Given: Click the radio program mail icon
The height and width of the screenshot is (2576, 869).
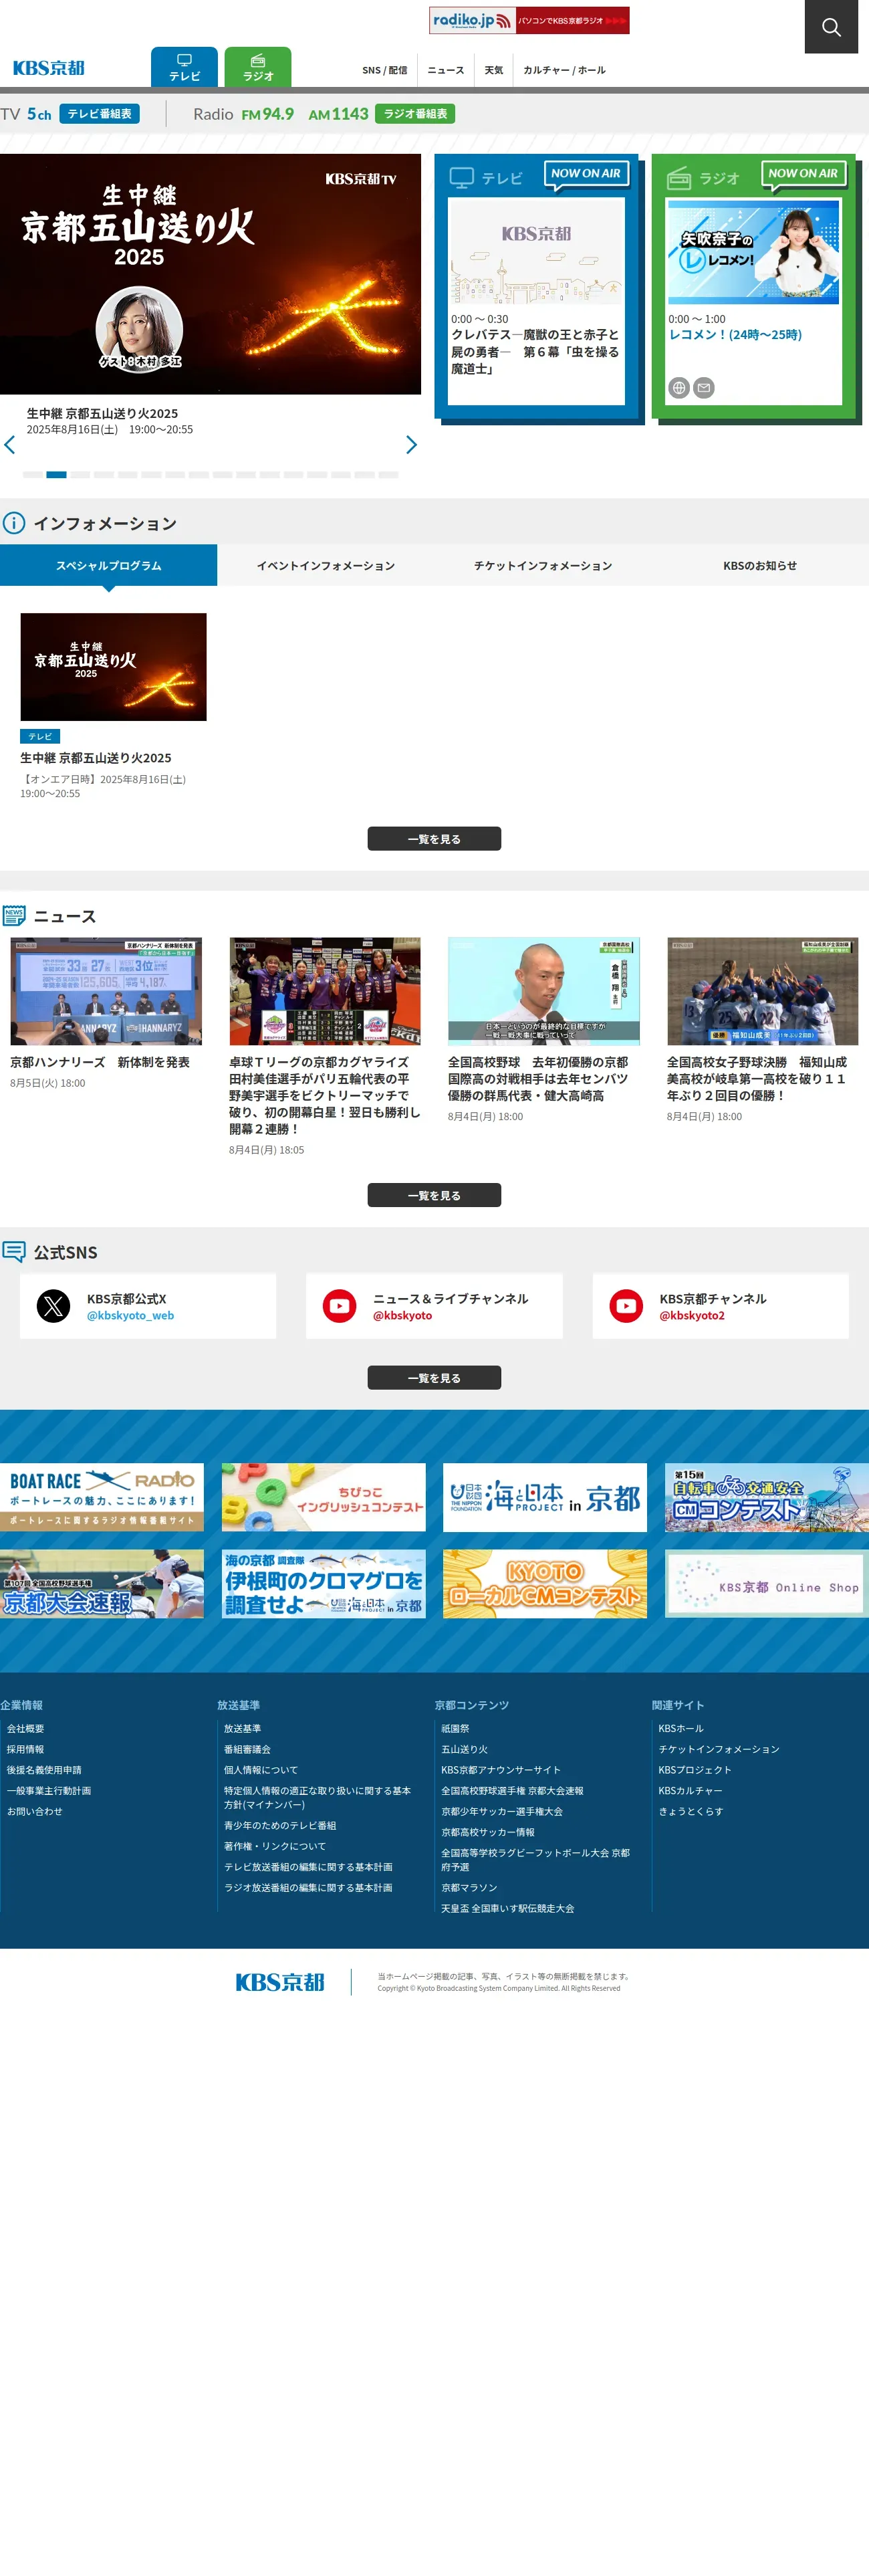Looking at the screenshot, I should point(704,388).
